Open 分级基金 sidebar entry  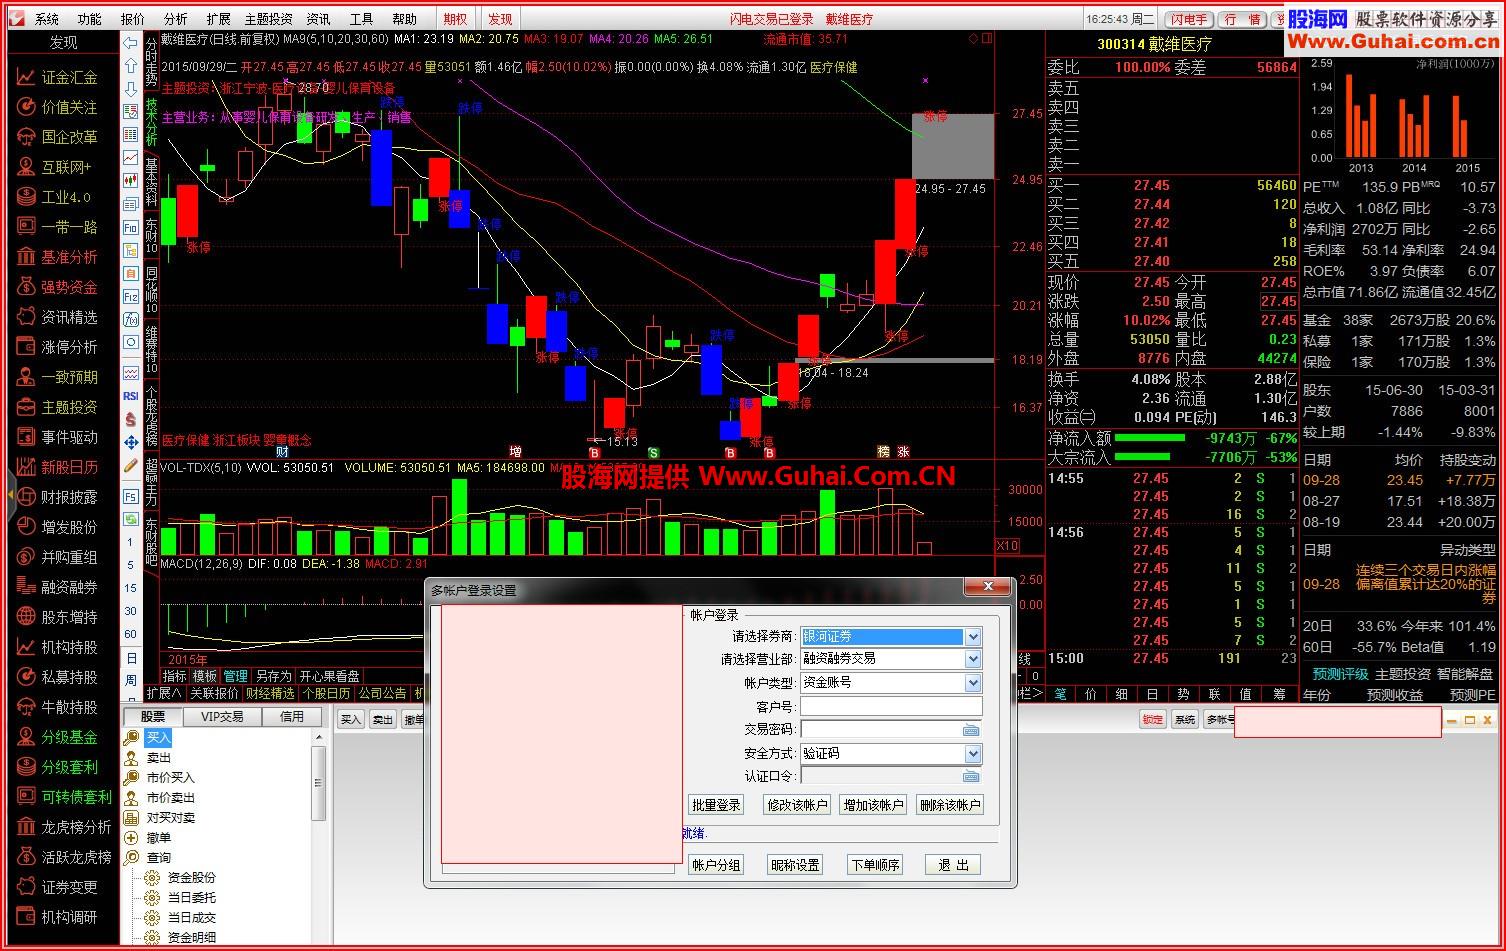[68, 737]
